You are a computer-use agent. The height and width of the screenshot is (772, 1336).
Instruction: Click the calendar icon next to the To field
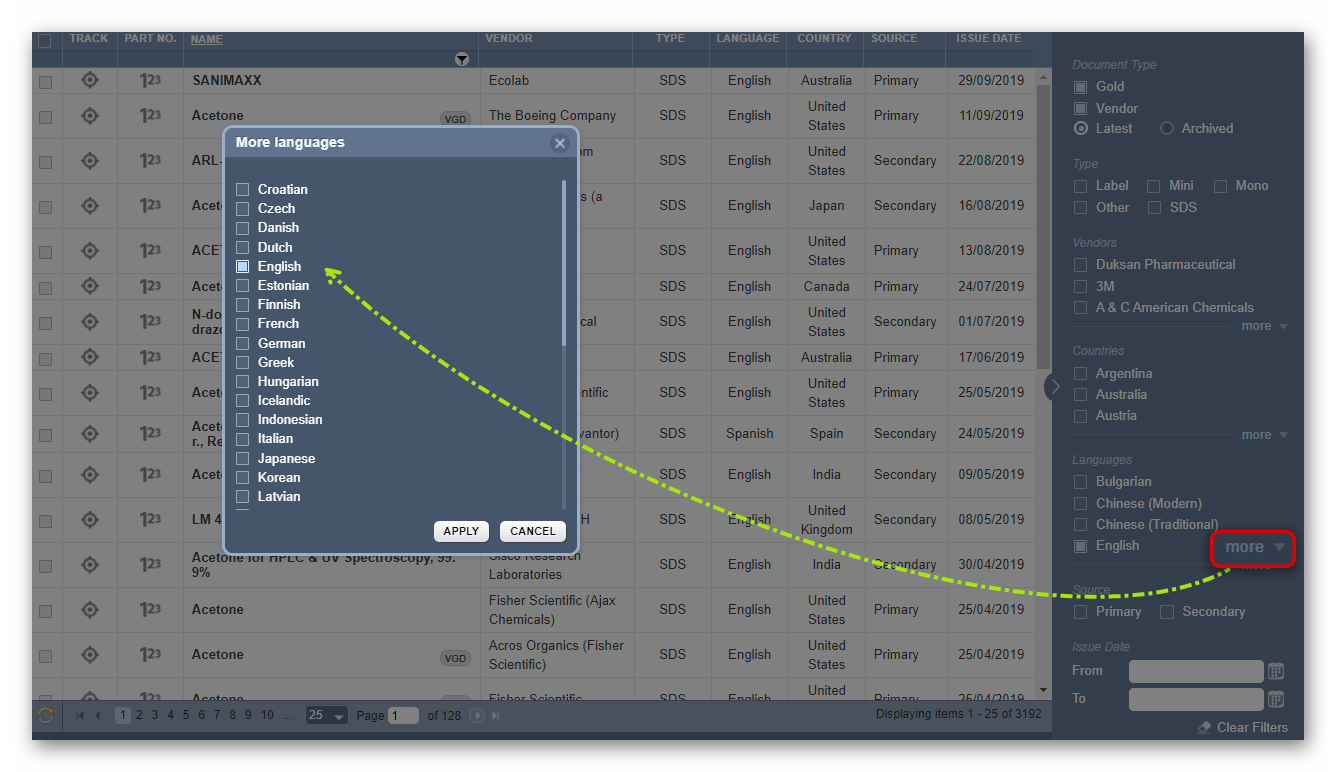click(1276, 699)
